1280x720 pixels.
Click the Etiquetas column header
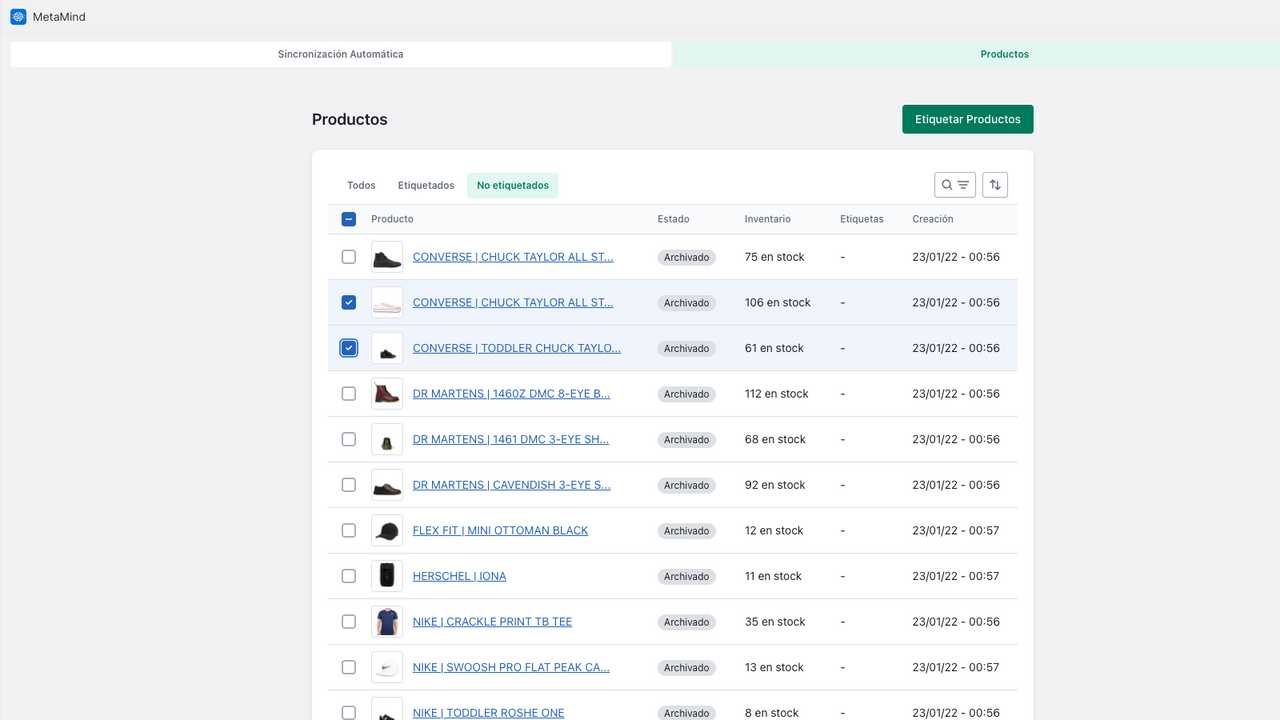click(x=862, y=219)
